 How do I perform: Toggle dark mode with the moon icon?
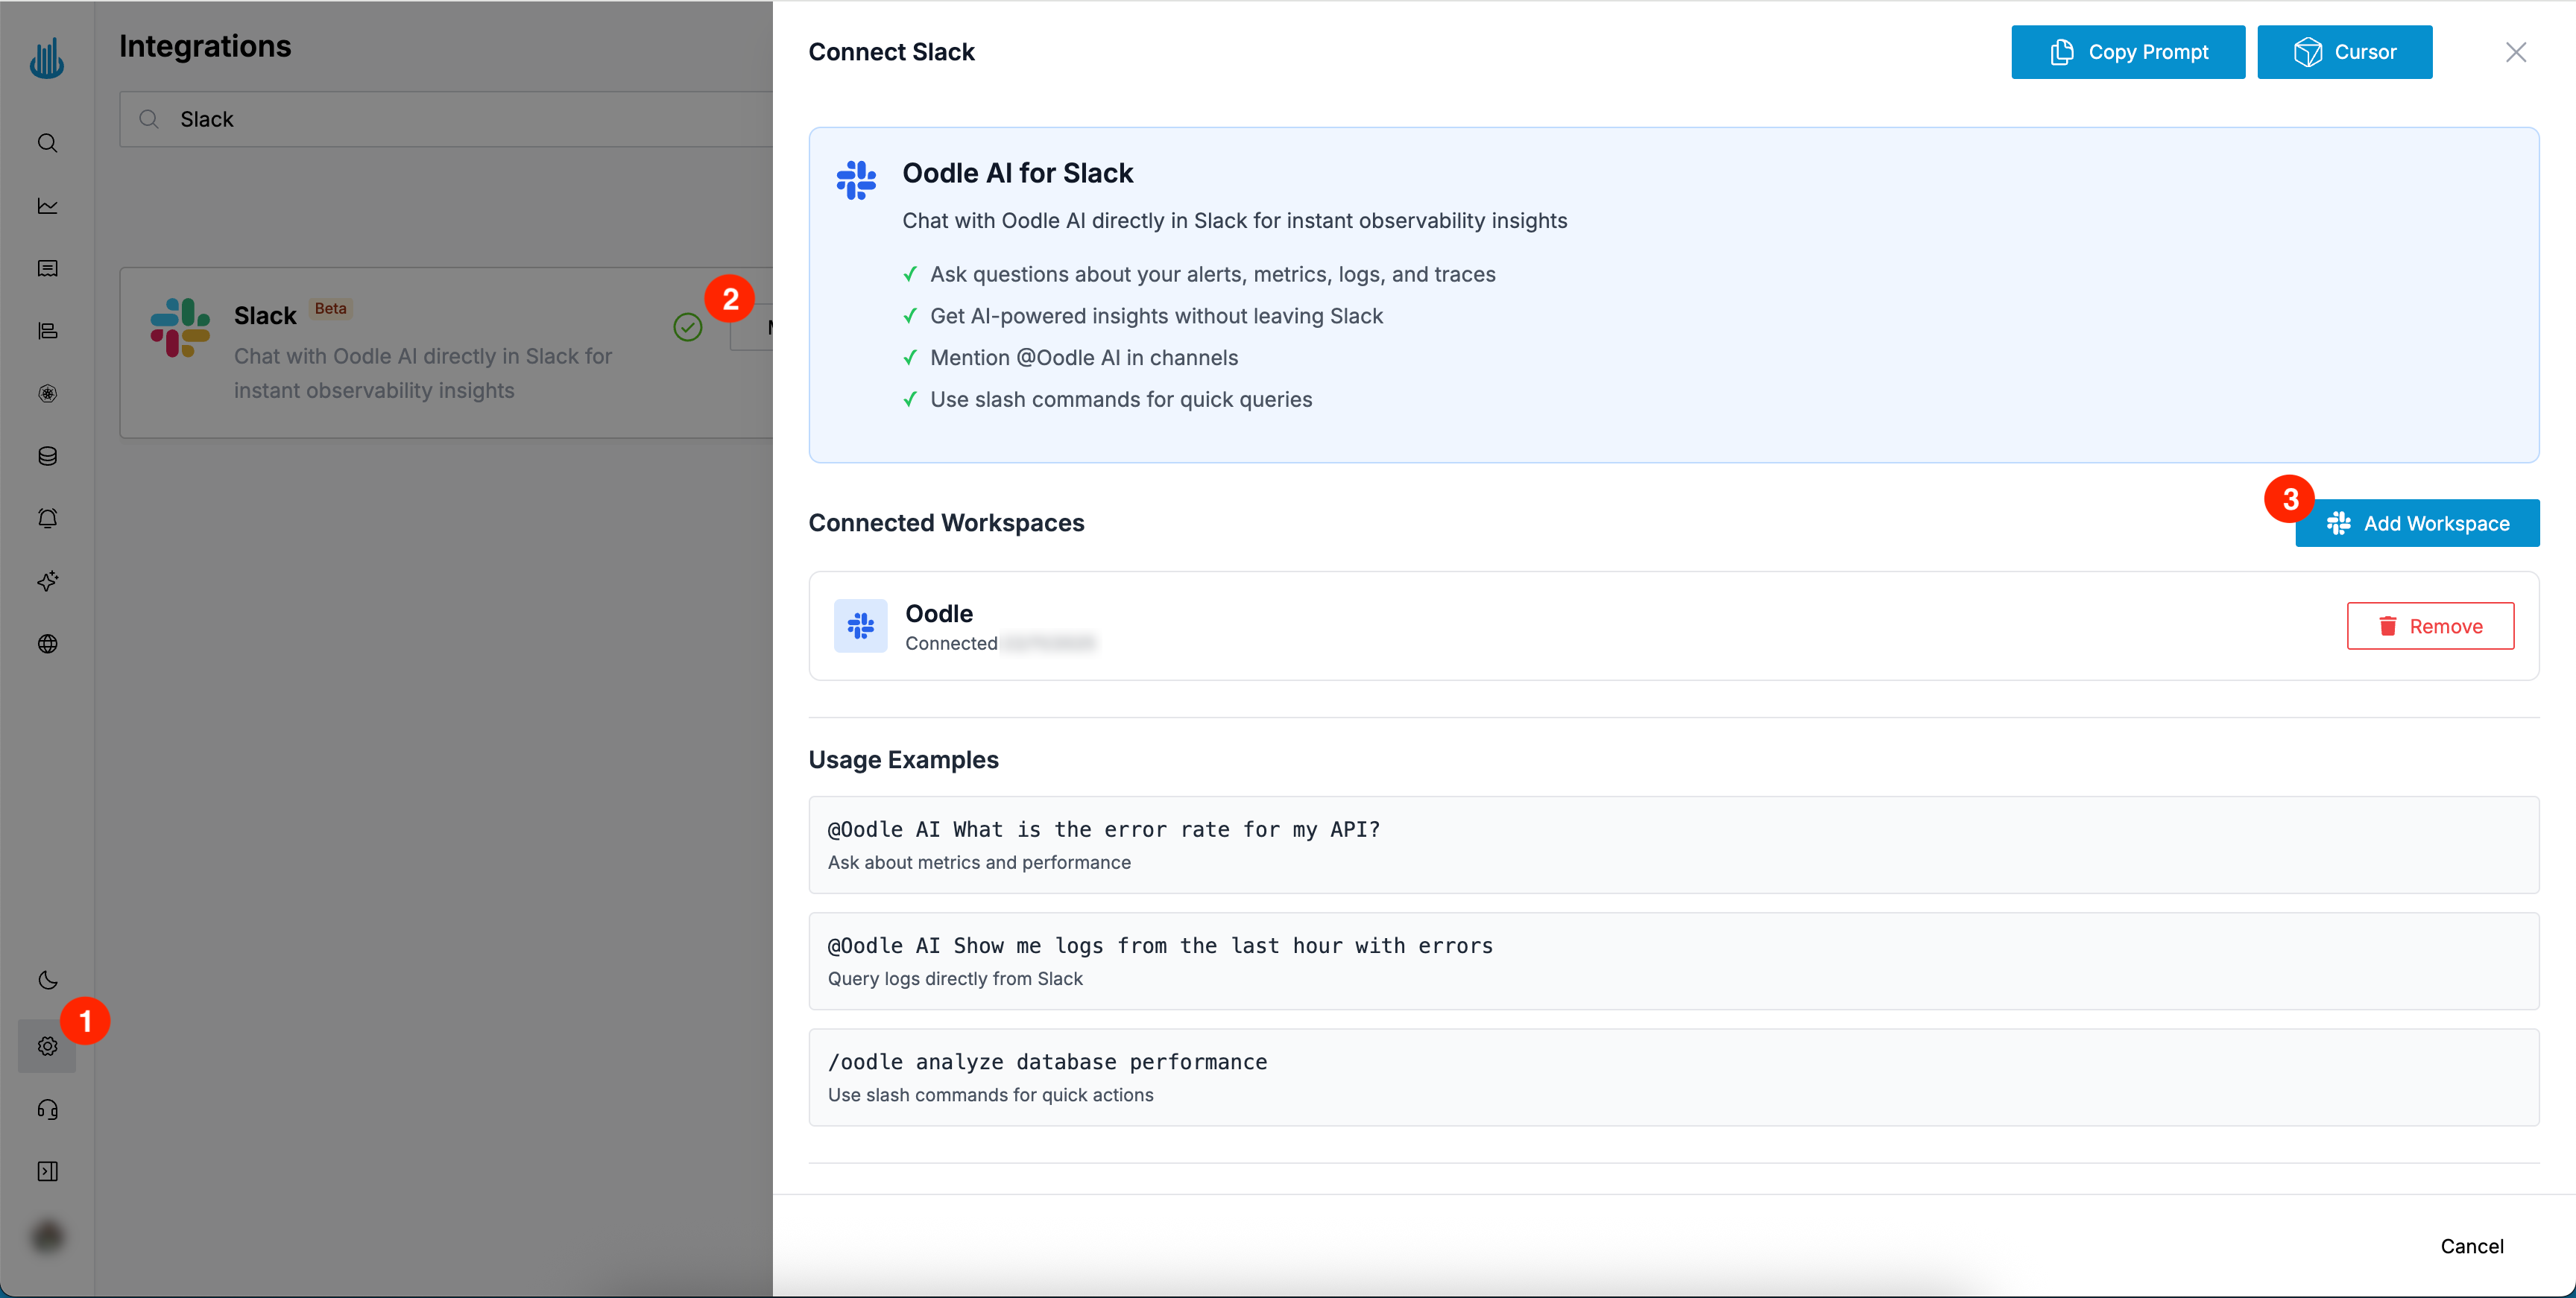(47, 981)
